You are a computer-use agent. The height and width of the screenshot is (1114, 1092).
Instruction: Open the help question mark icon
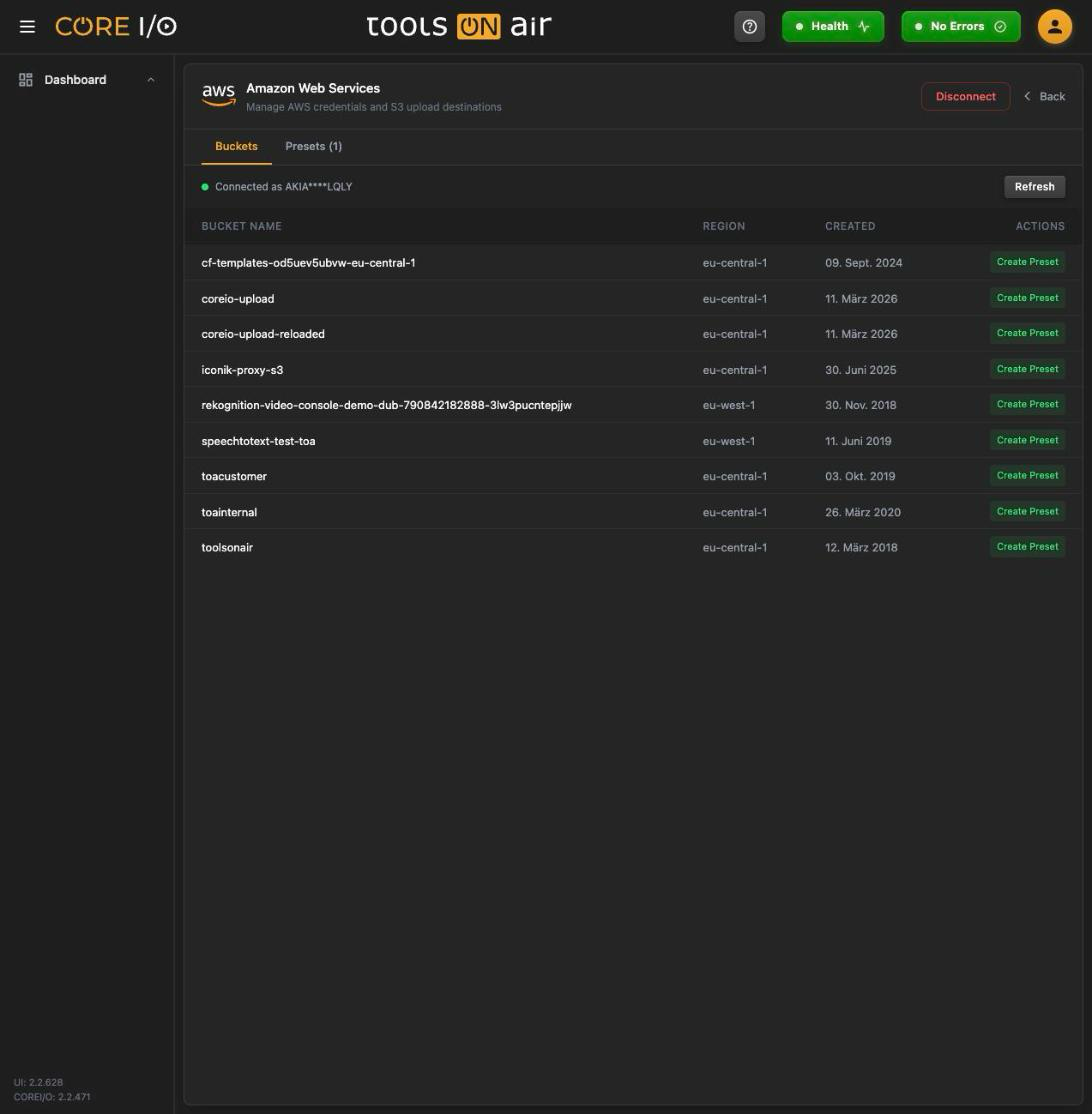click(x=749, y=26)
